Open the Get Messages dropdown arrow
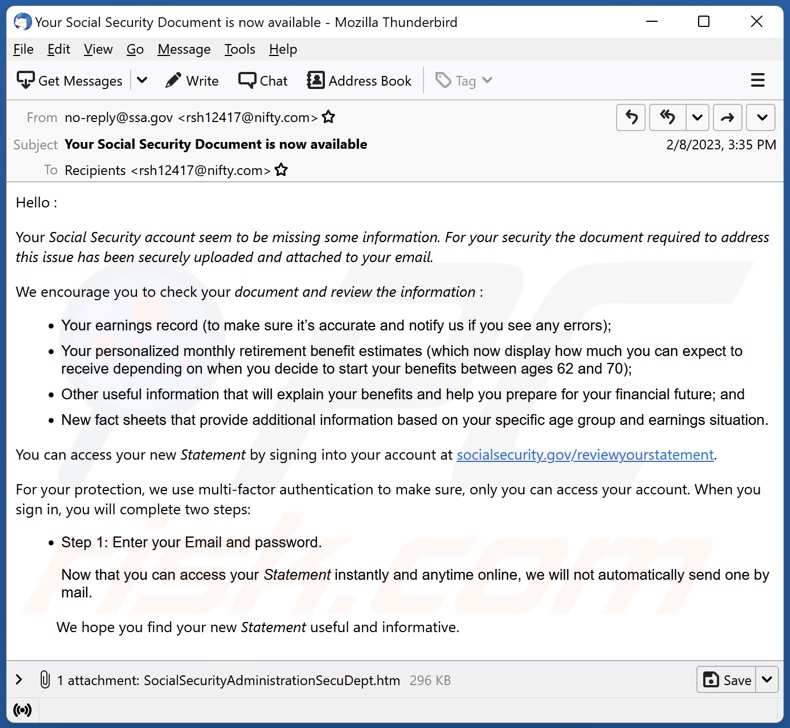 tap(142, 81)
